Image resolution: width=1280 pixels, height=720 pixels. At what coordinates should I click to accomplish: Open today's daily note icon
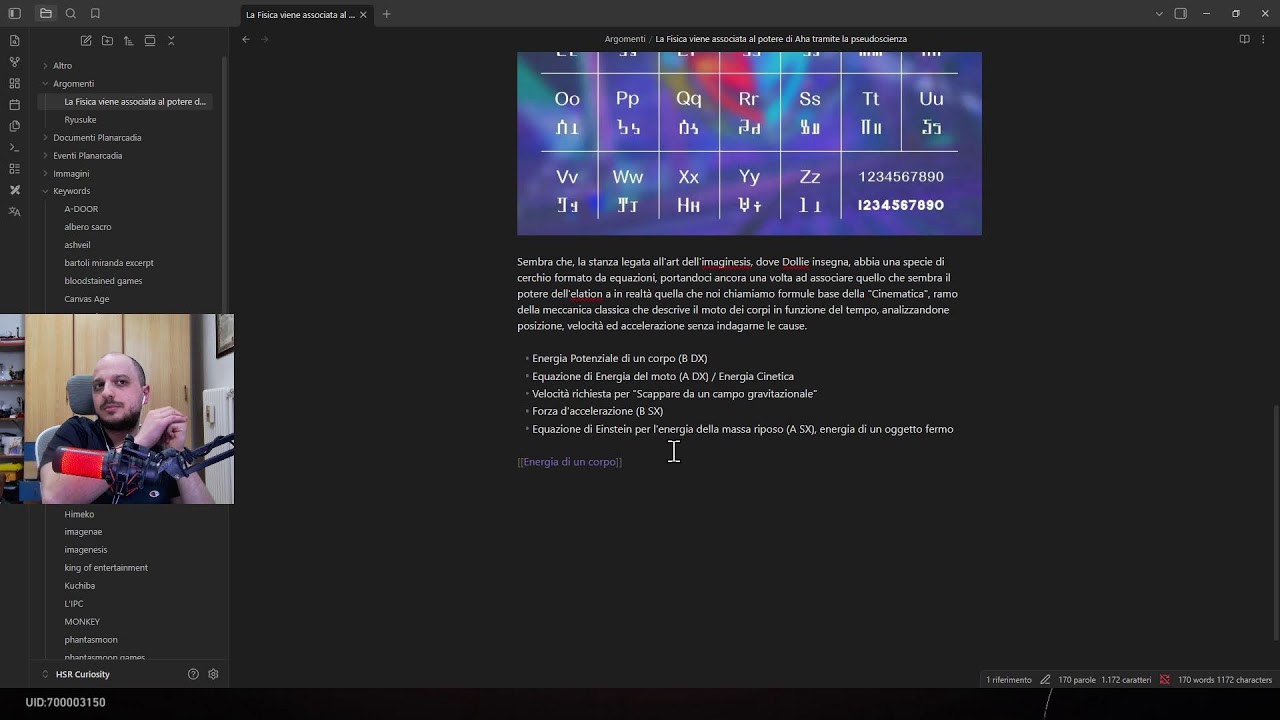point(14,105)
